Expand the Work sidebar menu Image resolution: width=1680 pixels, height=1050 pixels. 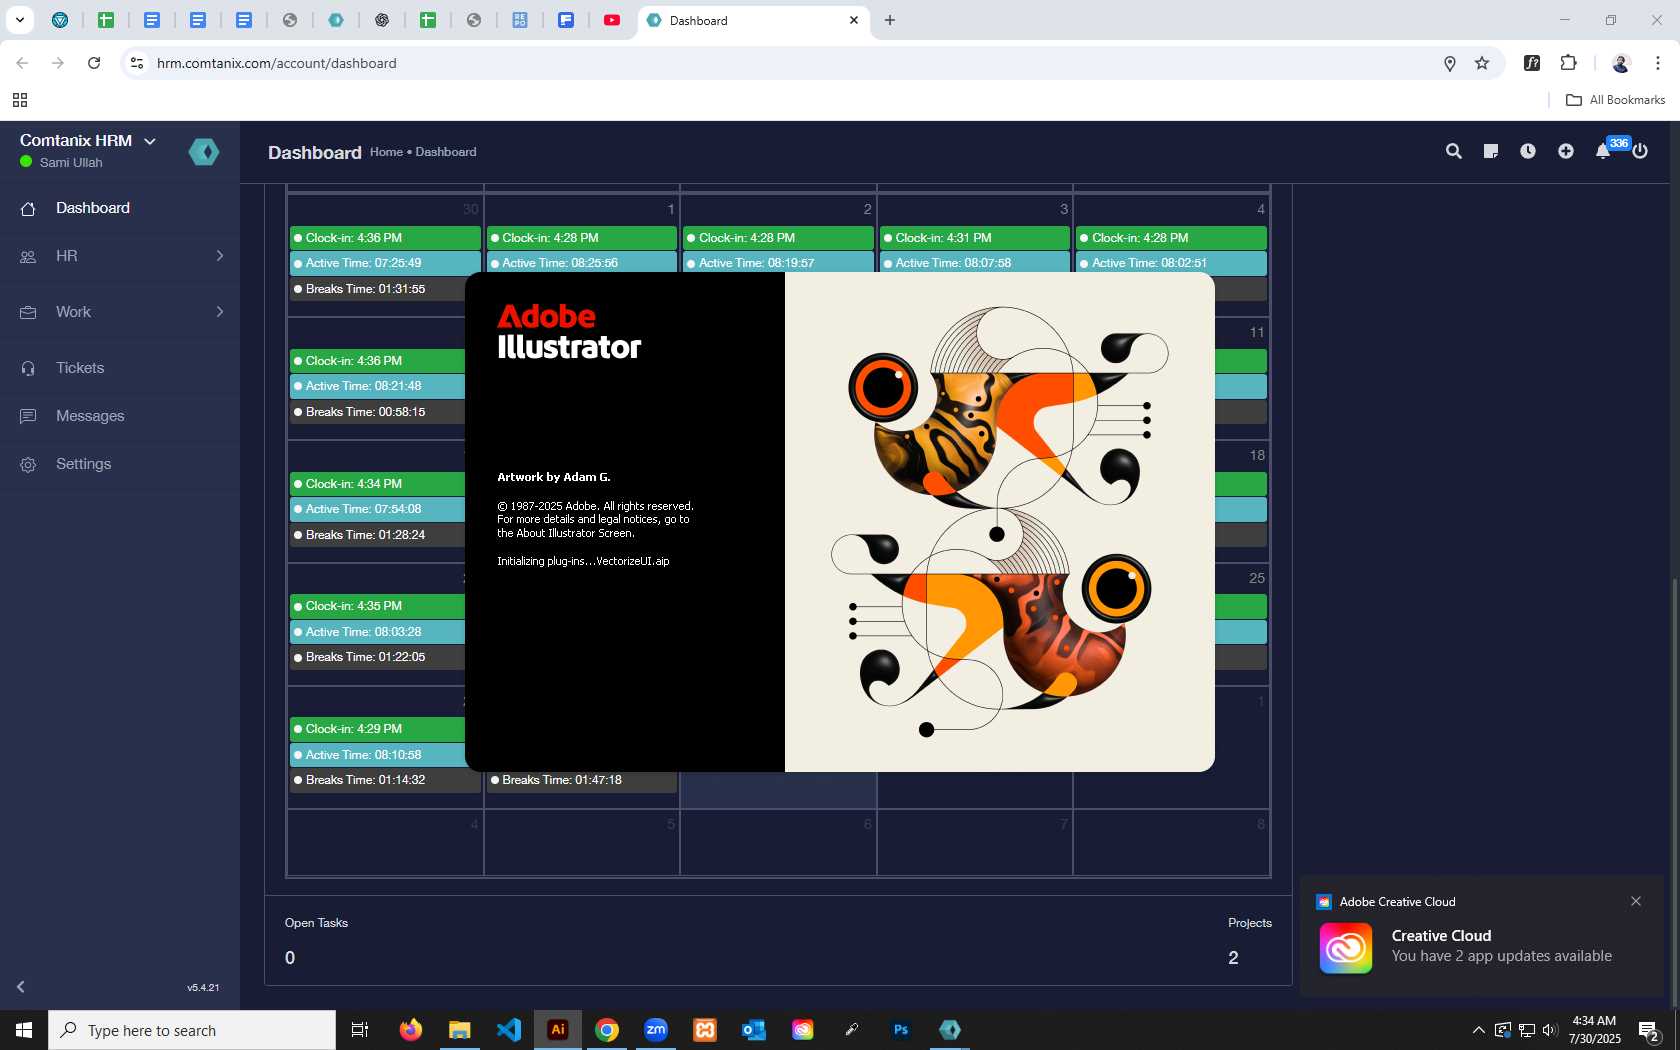point(120,312)
